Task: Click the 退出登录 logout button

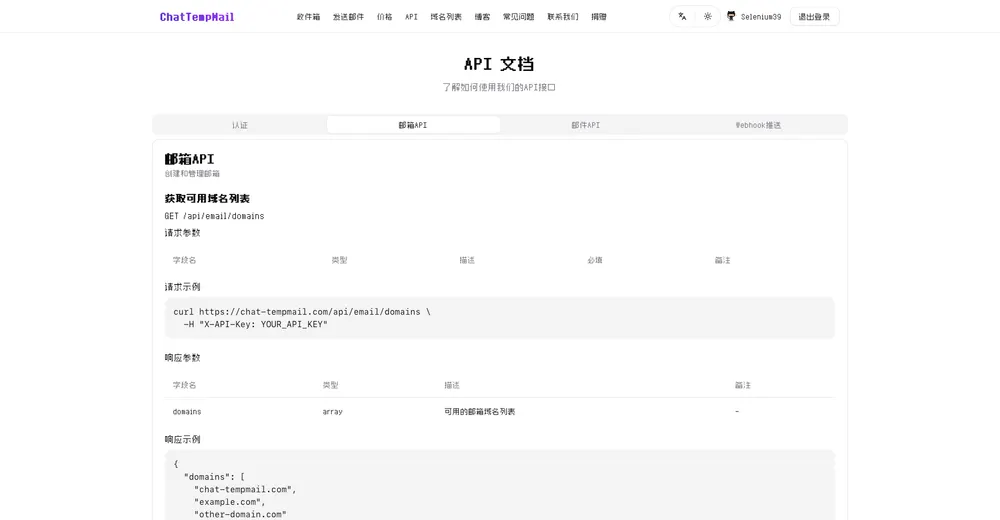Action: click(x=814, y=17)
